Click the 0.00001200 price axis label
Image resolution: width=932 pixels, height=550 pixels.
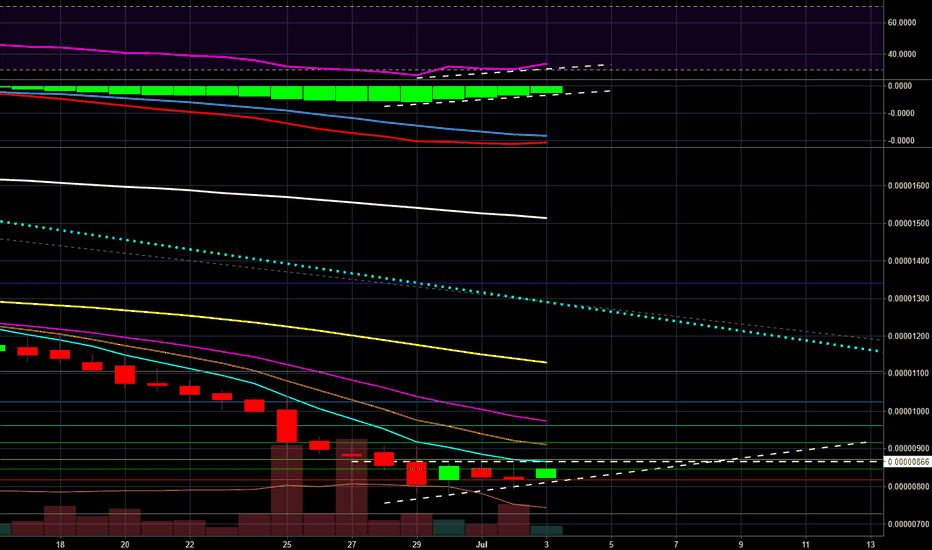click(908, 336)
